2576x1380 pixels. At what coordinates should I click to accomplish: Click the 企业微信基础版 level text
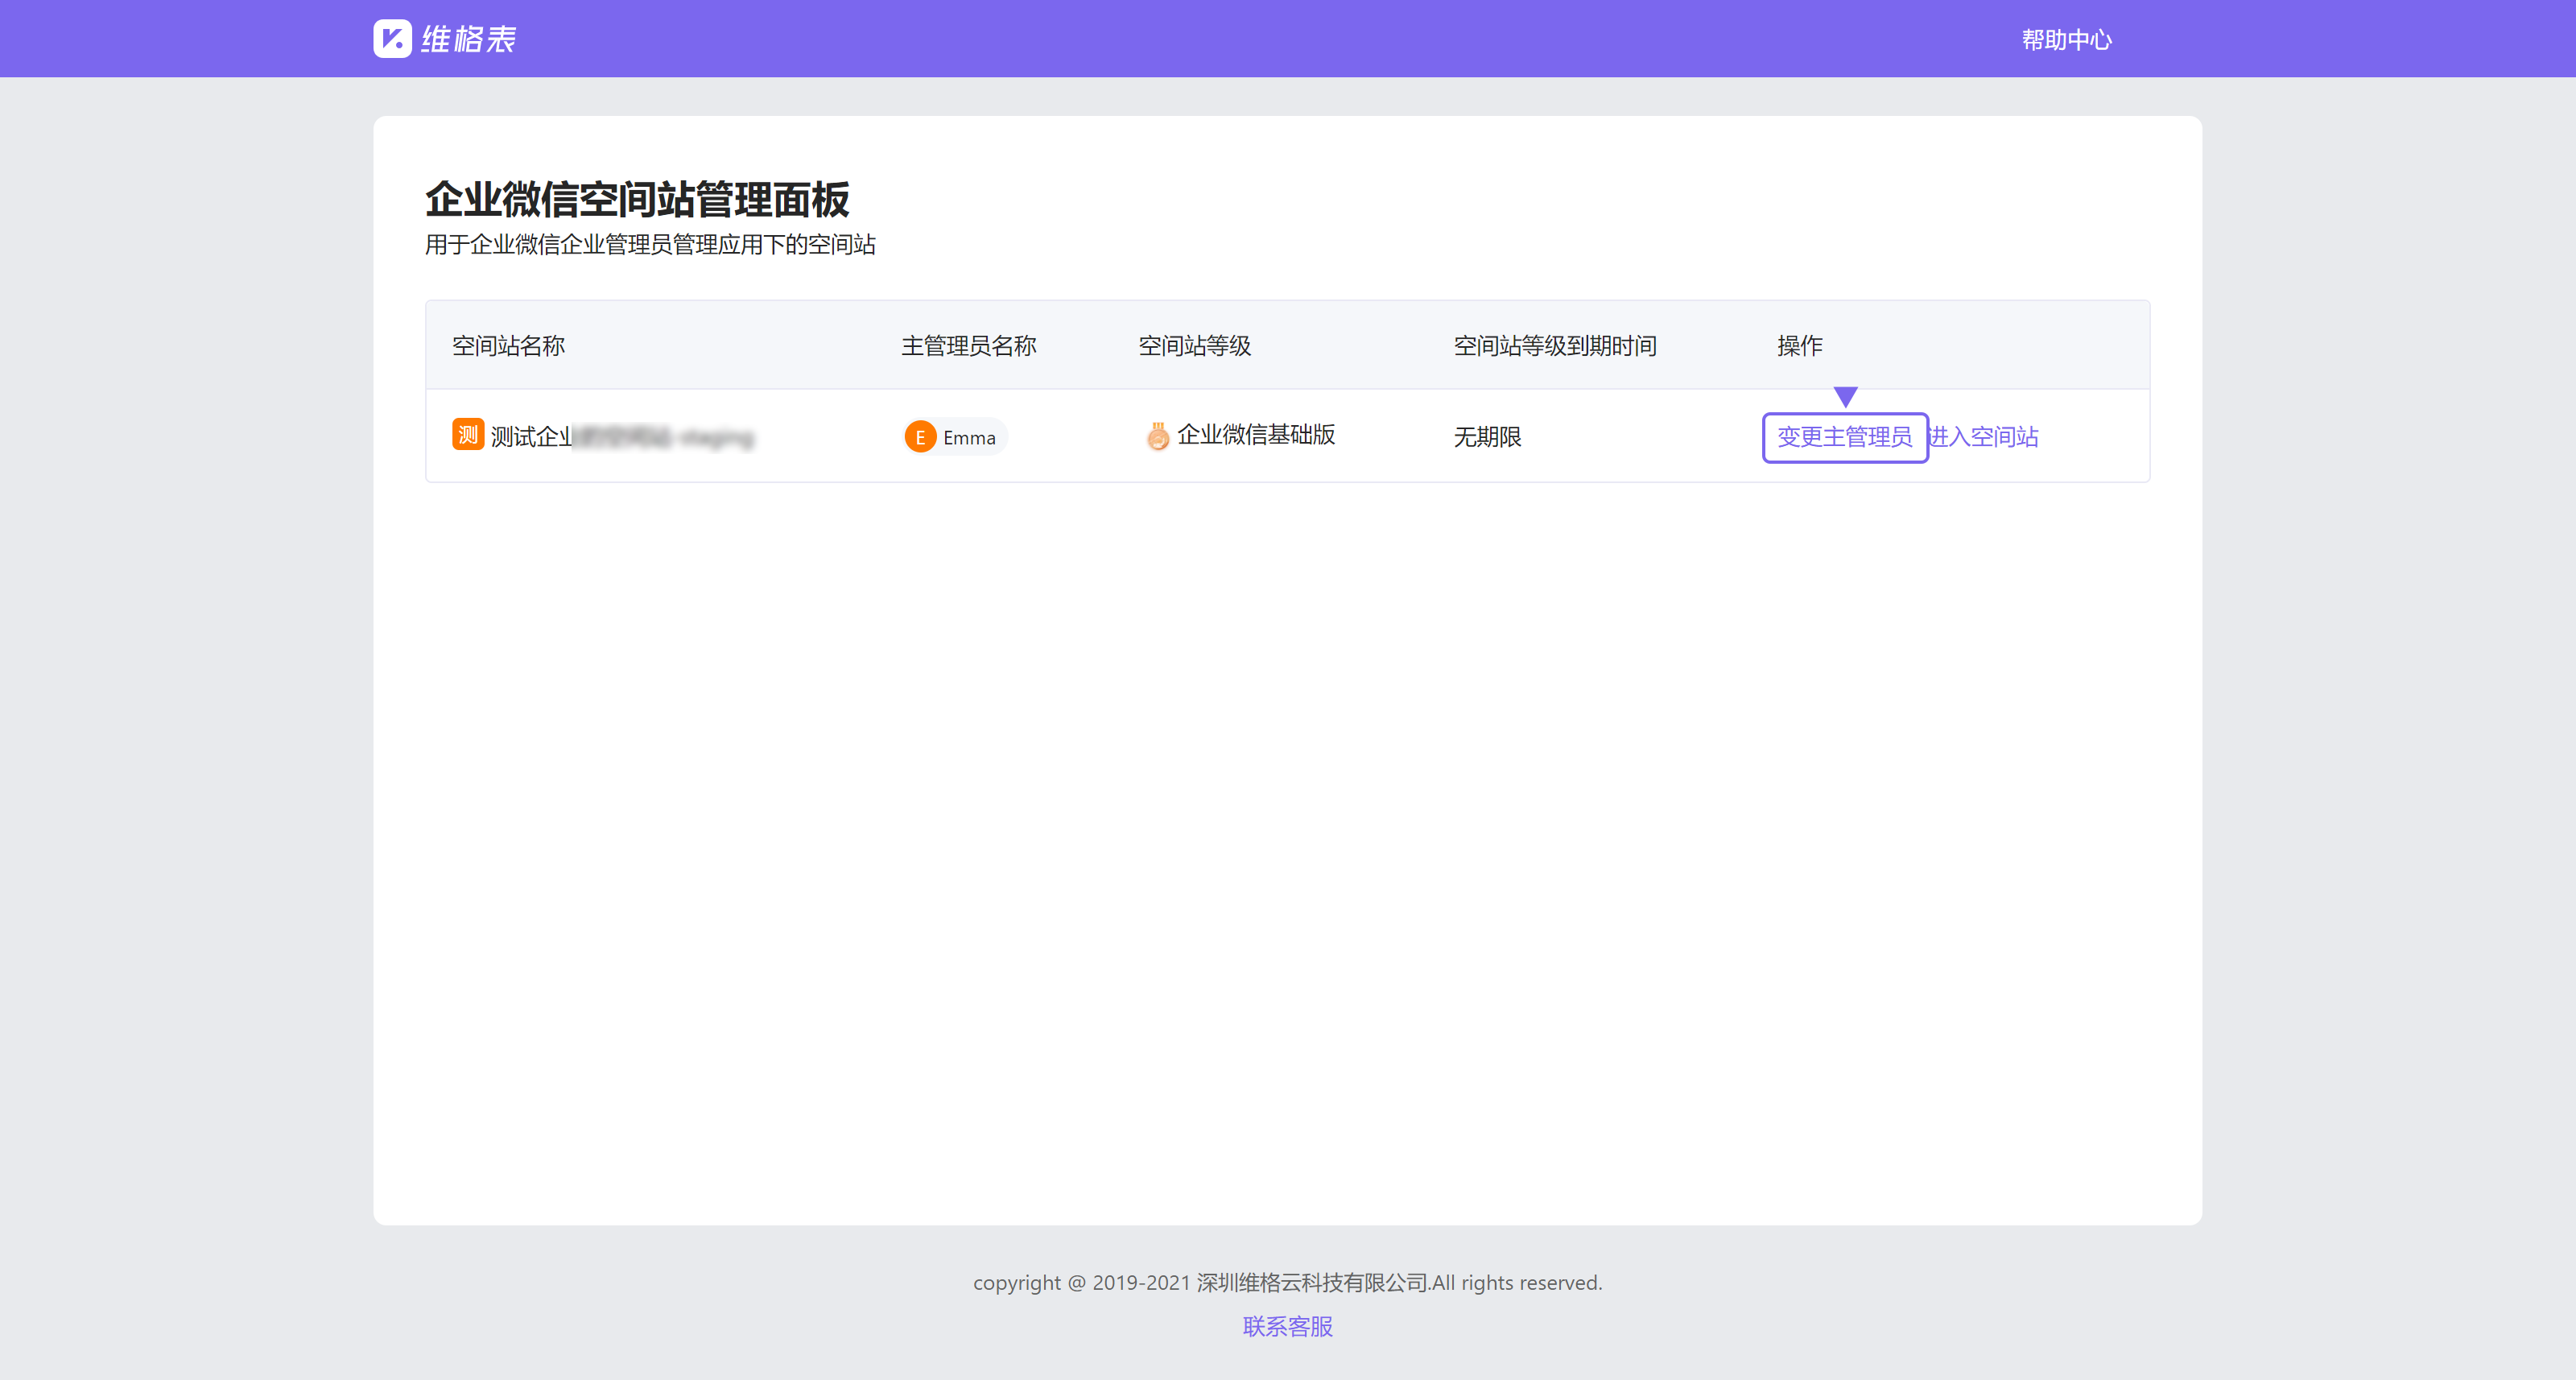tap(1256, 435)
